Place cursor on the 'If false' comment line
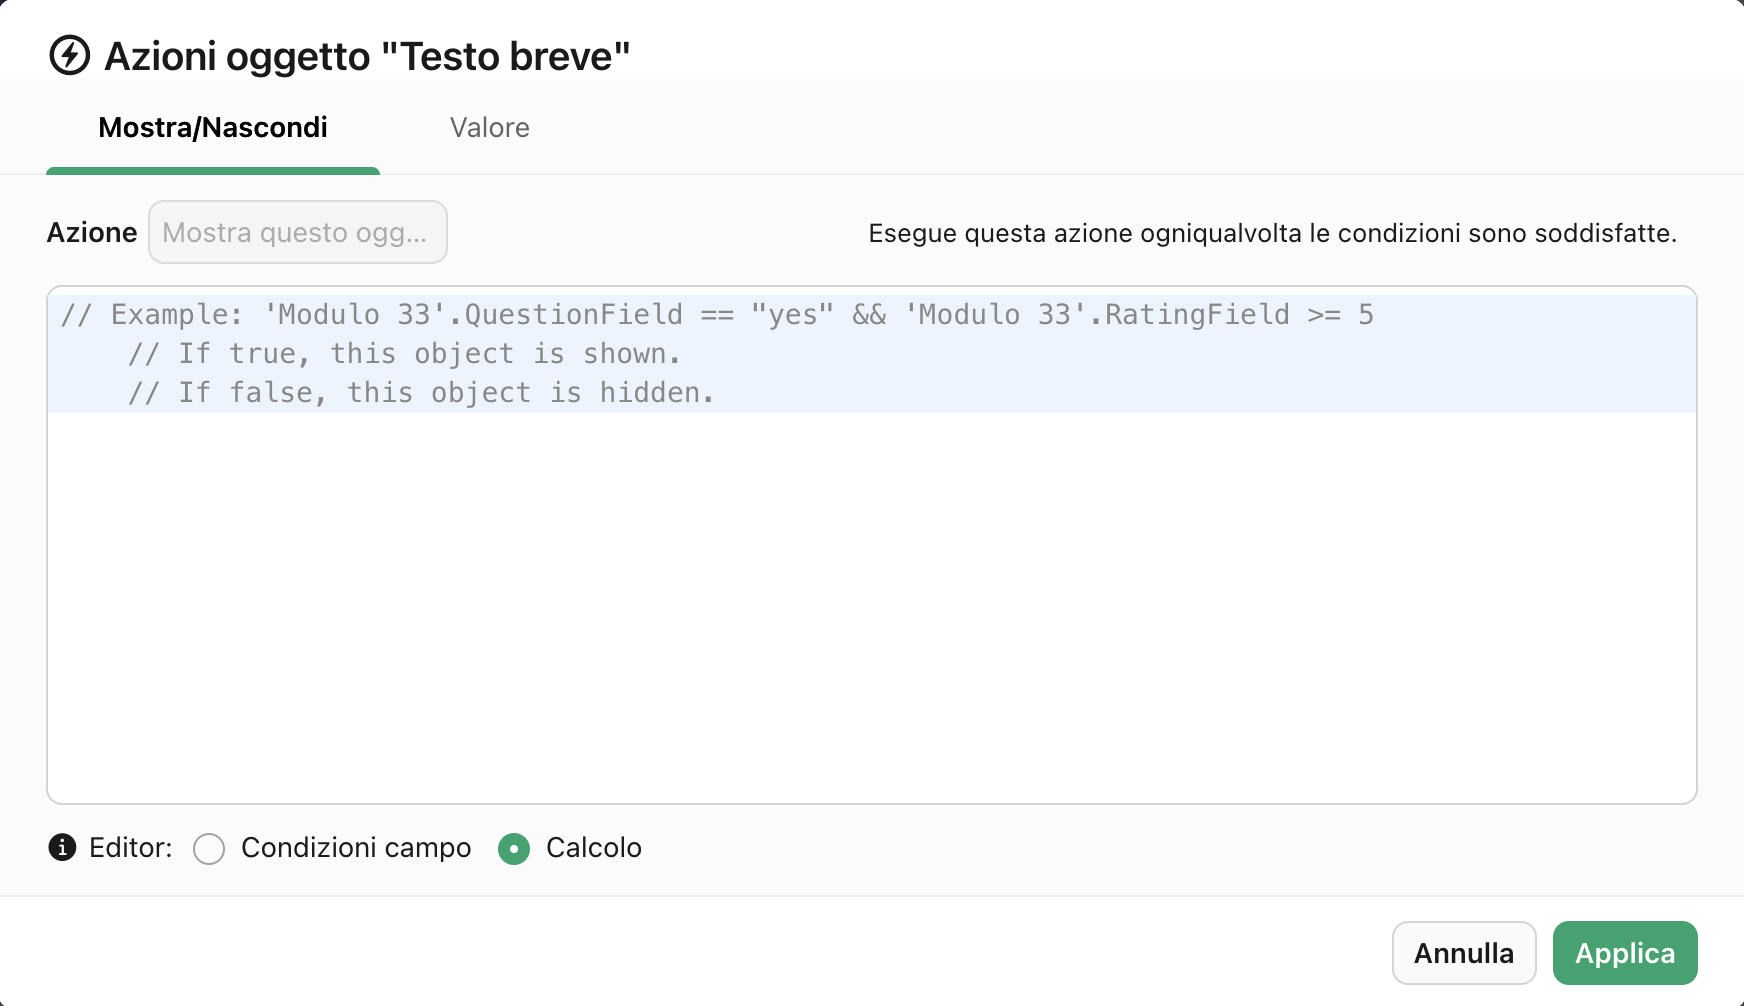 click(x=420, y=393)
